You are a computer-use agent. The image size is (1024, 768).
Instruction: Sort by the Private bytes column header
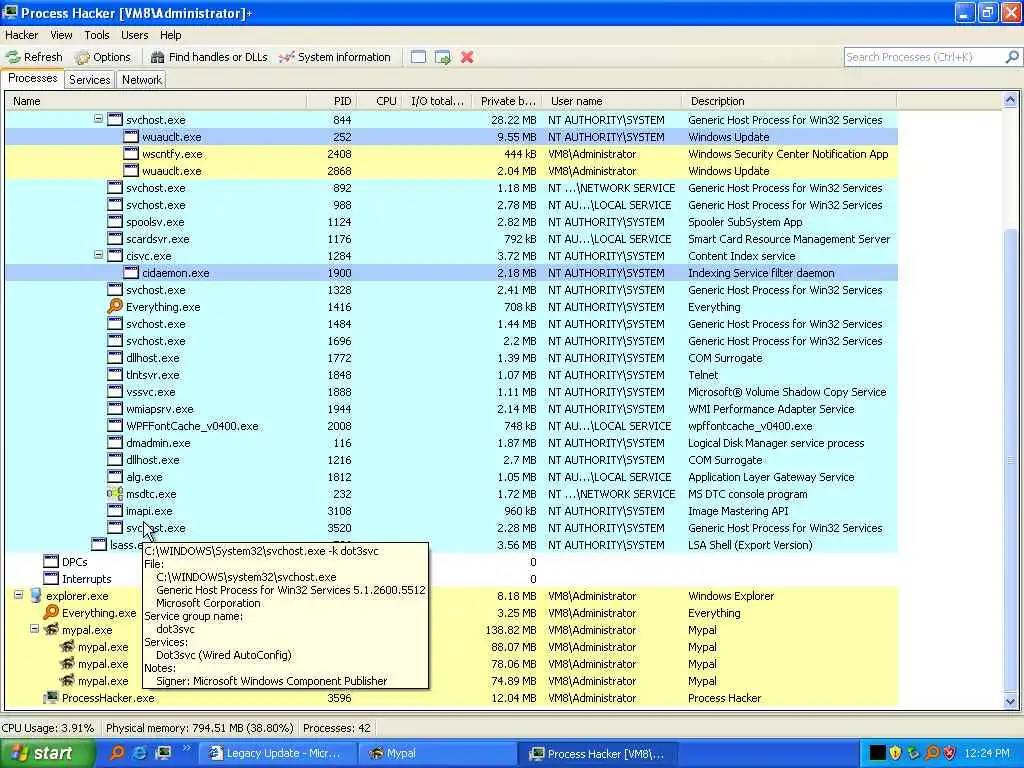pos(507,101)
